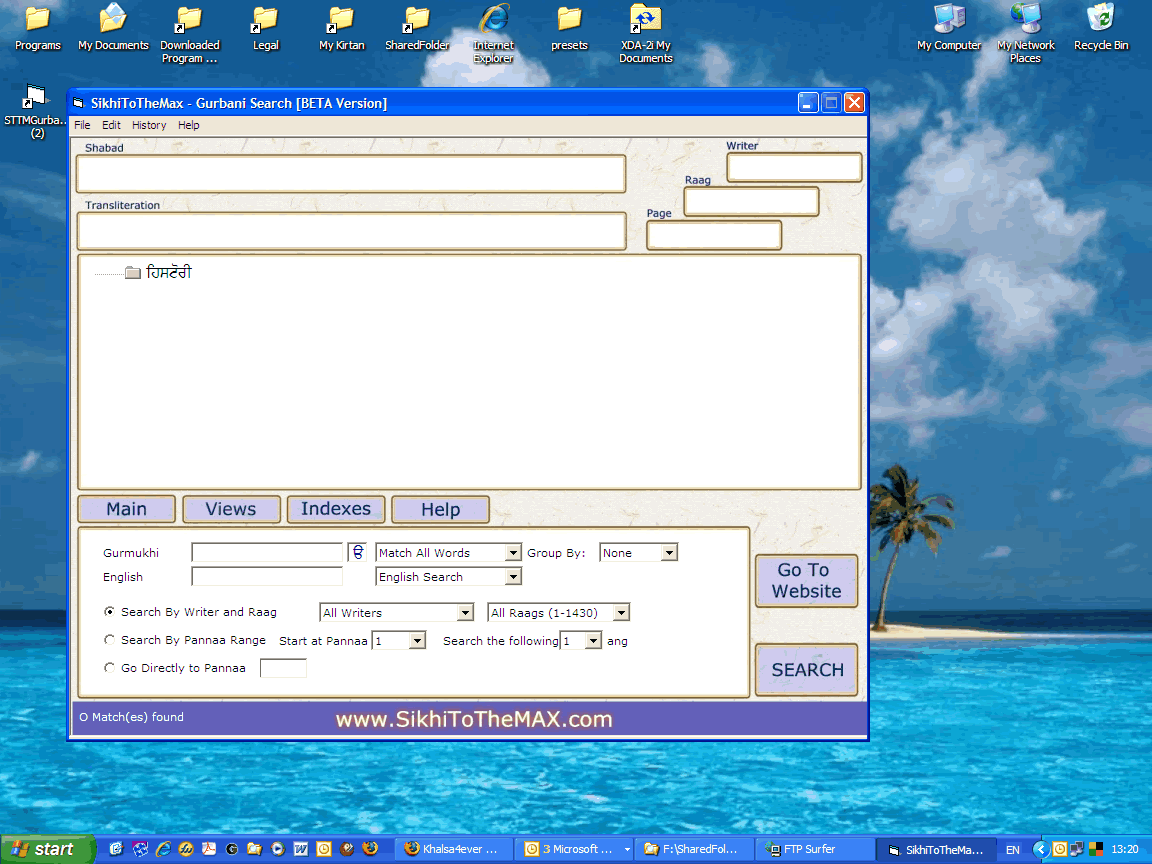Click the Go Directly to Pannaa field
1152x864 pixels.
coord(283,669)
